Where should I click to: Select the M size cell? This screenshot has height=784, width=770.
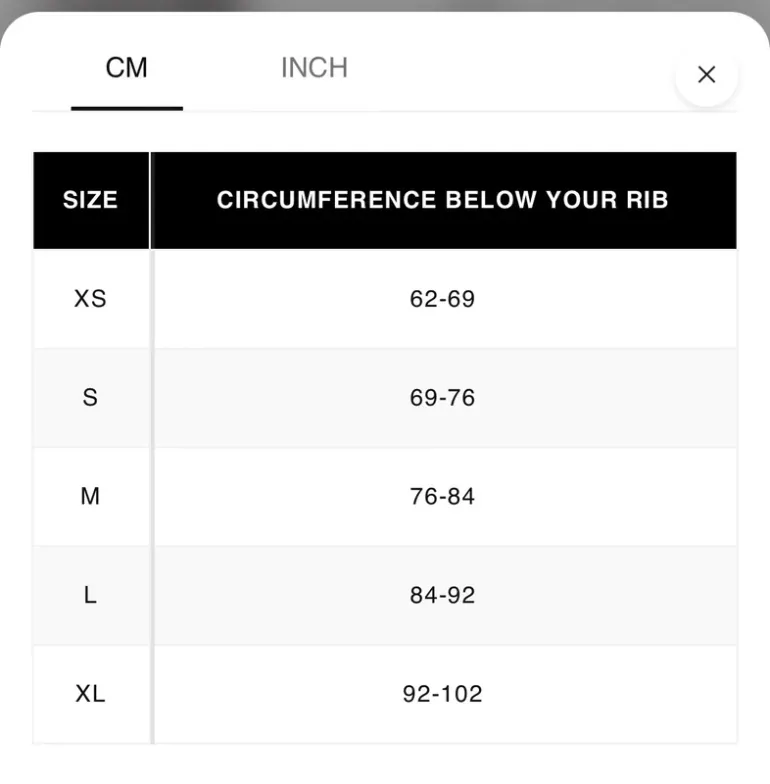click(x=91, y=496)
